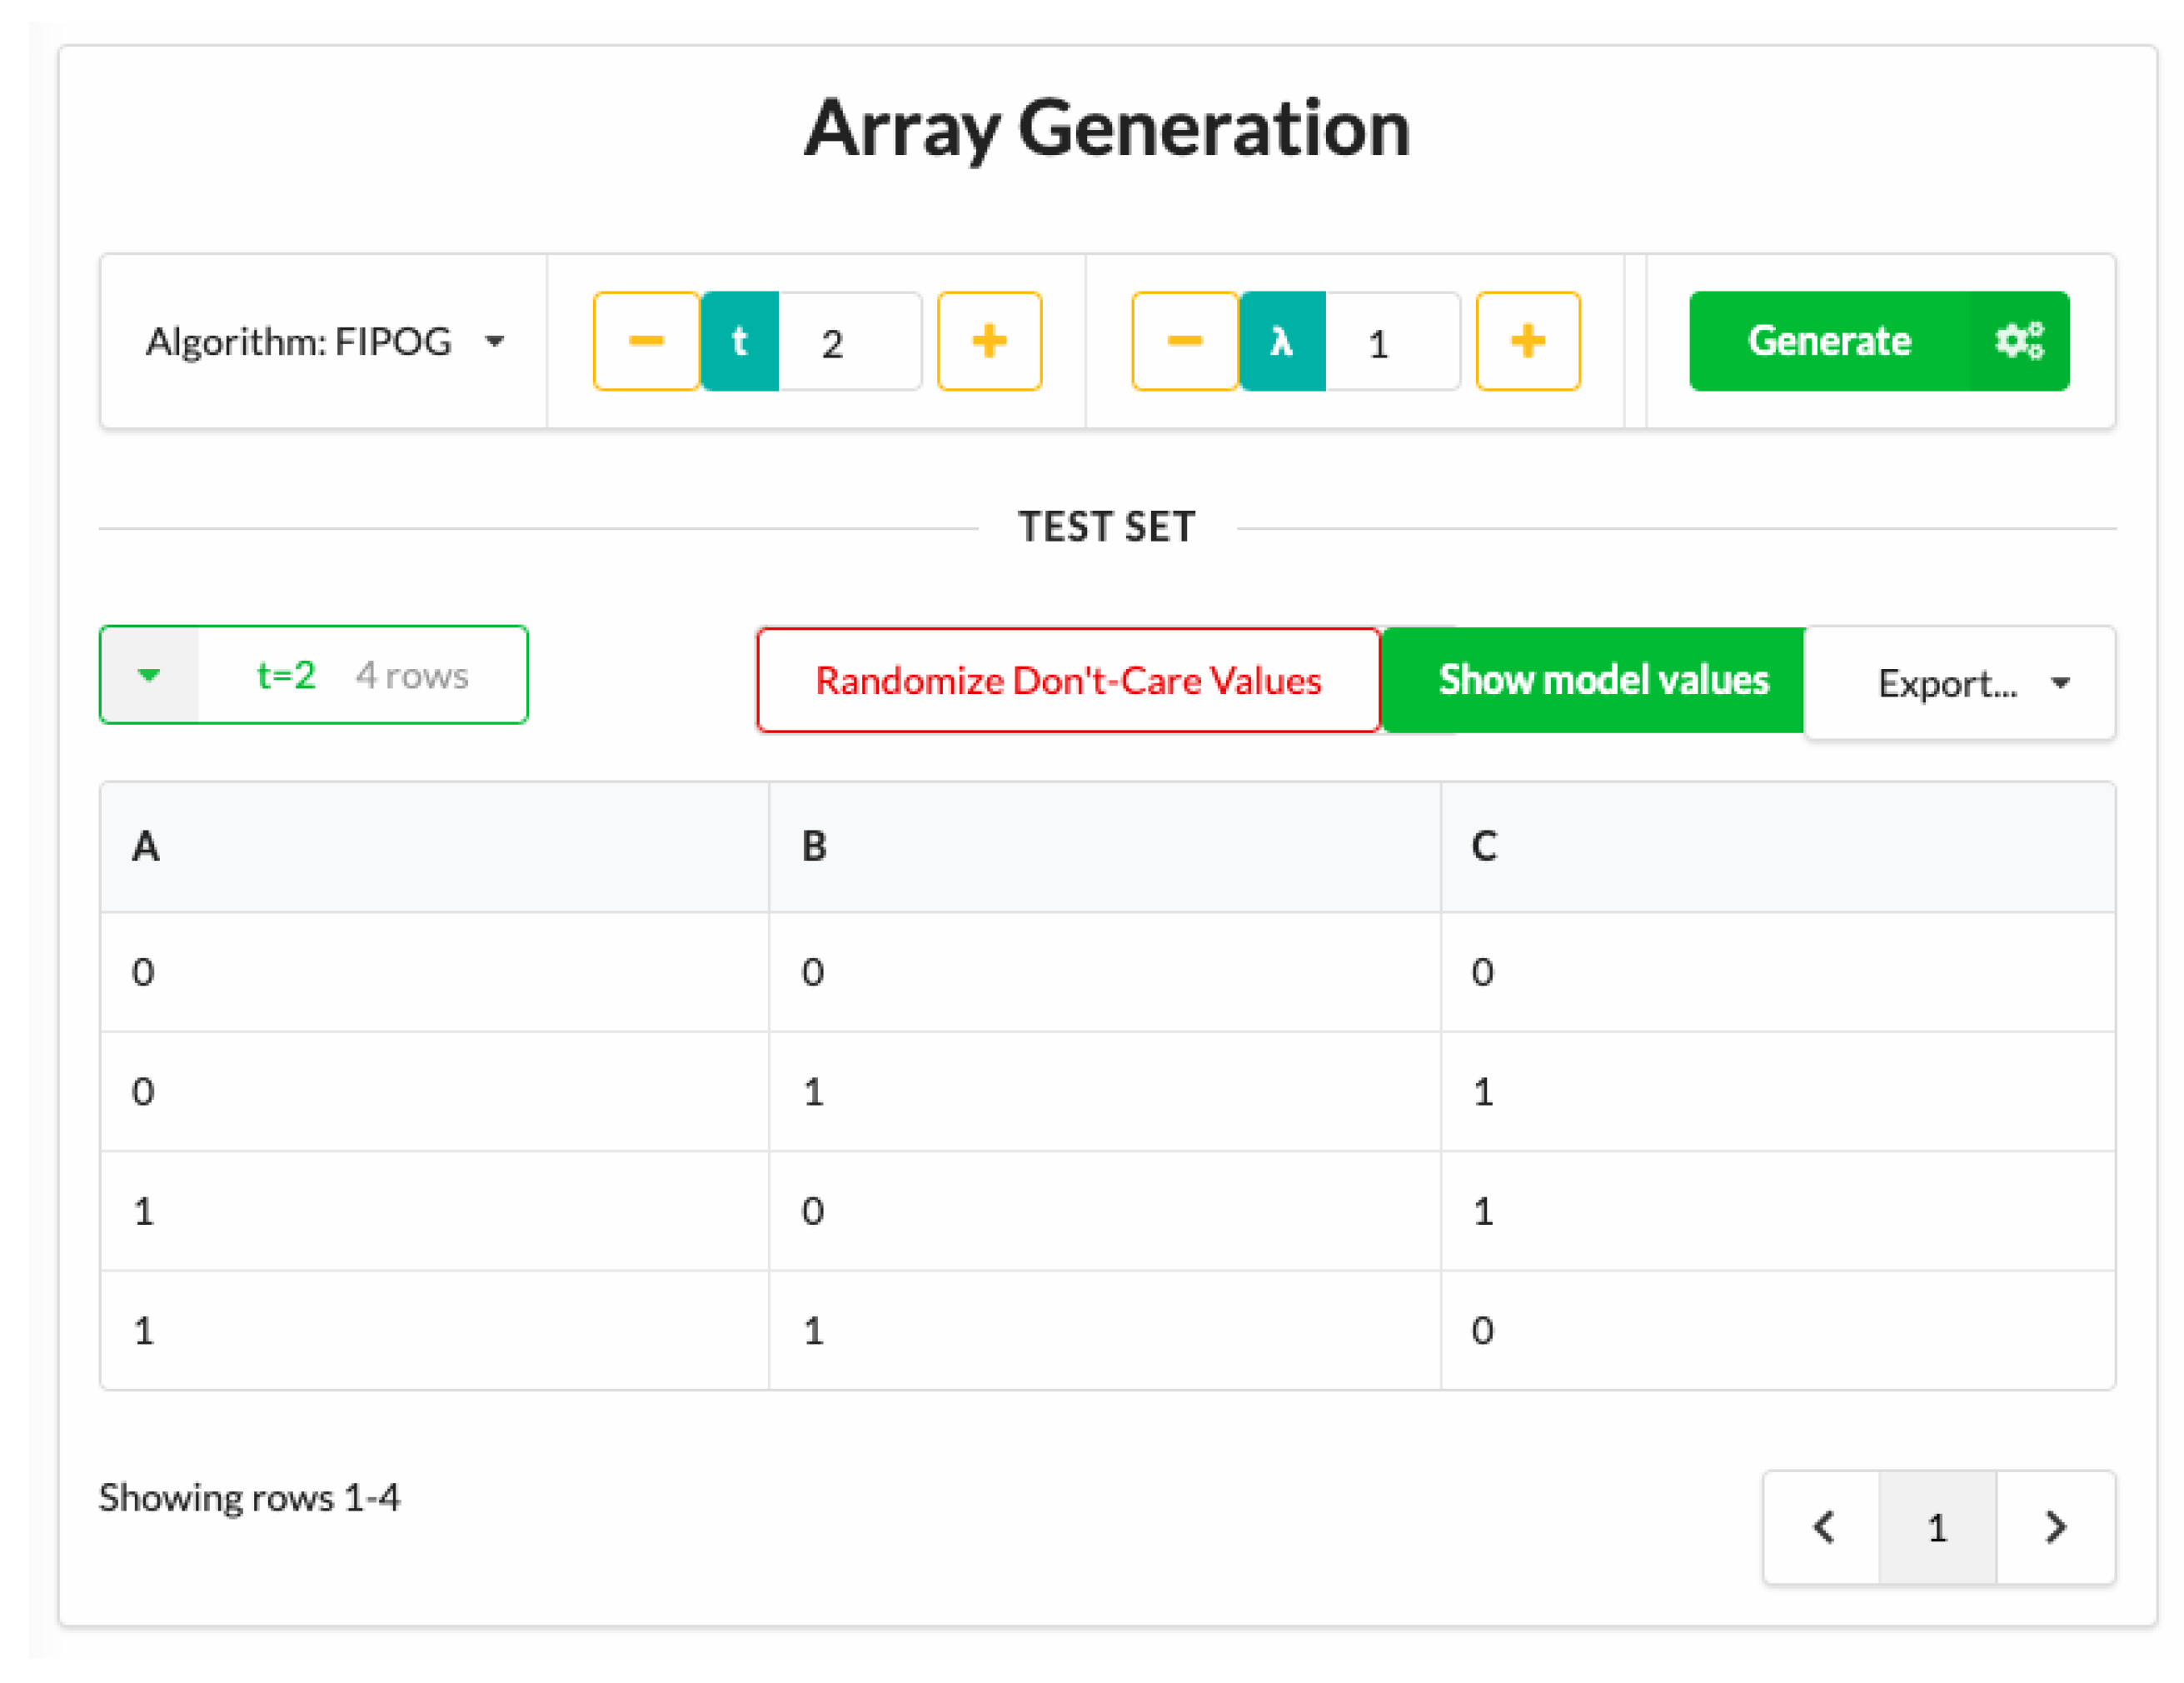This screenshot has width=2184, height=1683.
Task: Go to previous page arrow
Action: [x=1822, y=1527]
